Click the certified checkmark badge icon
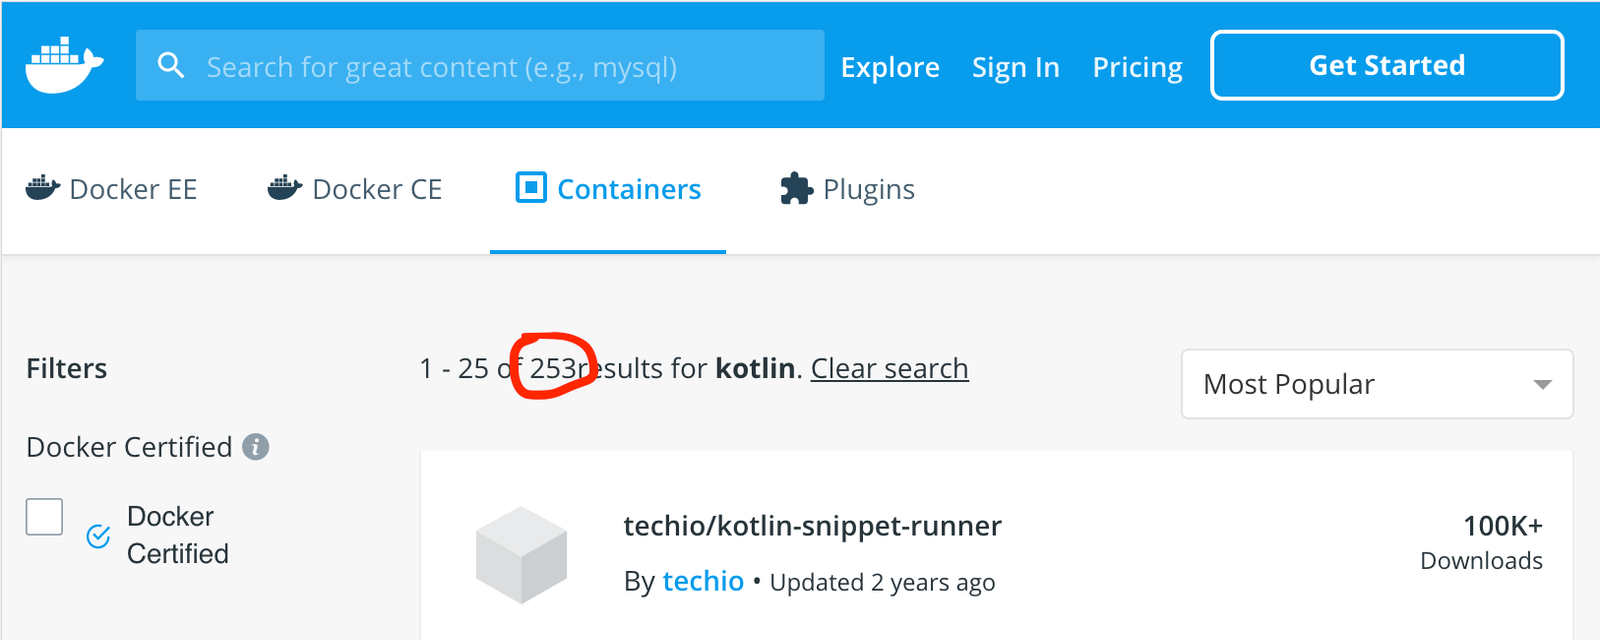Image resolution: width=1600 pixels, height=640 pixels. pyautogui.click(x=98, y=536)
